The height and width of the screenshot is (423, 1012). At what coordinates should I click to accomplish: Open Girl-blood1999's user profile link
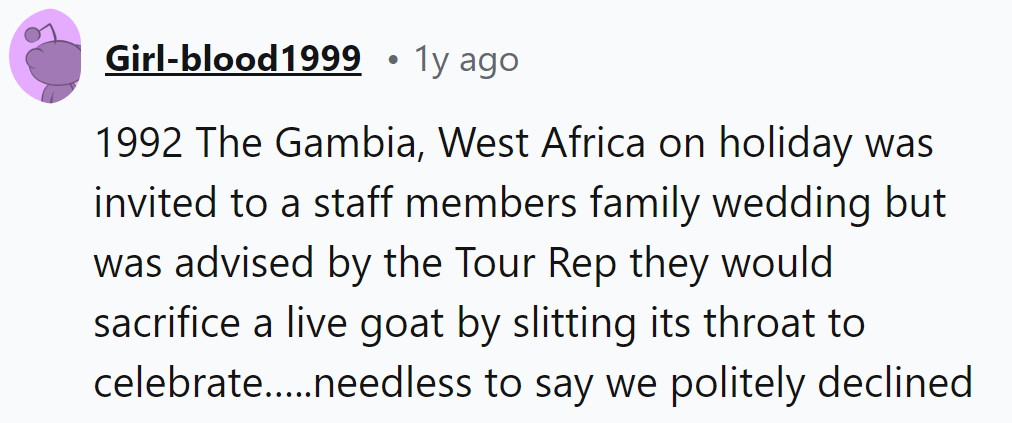pos(233,61)
